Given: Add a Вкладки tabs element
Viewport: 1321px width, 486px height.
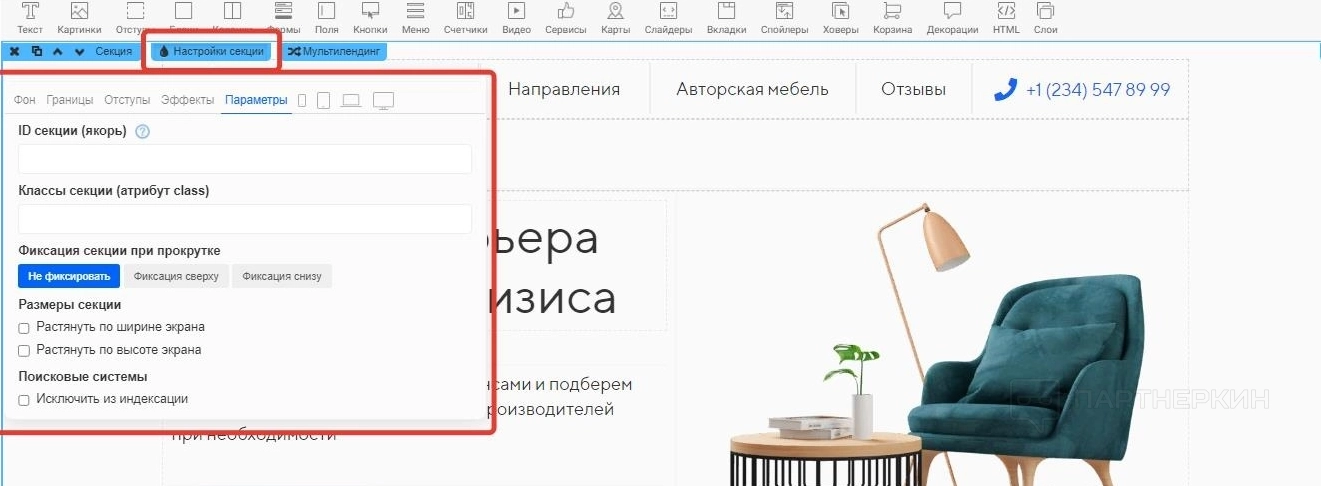Looking at the screenshot, I should 726,18.
